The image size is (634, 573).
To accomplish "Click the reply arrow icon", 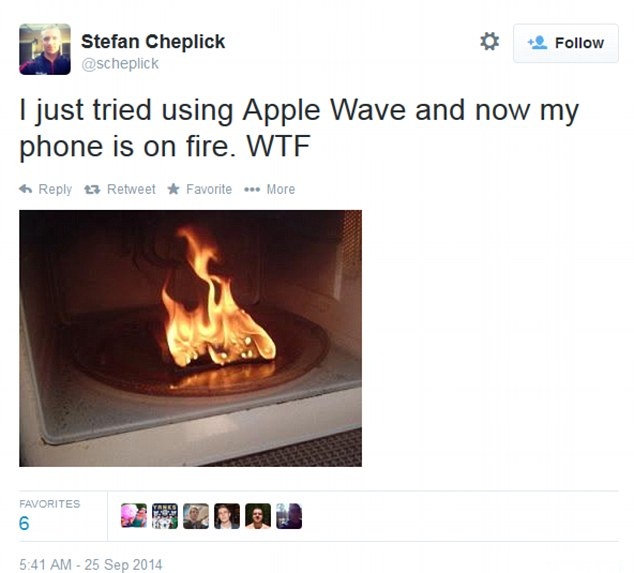I will click(25, 189).
